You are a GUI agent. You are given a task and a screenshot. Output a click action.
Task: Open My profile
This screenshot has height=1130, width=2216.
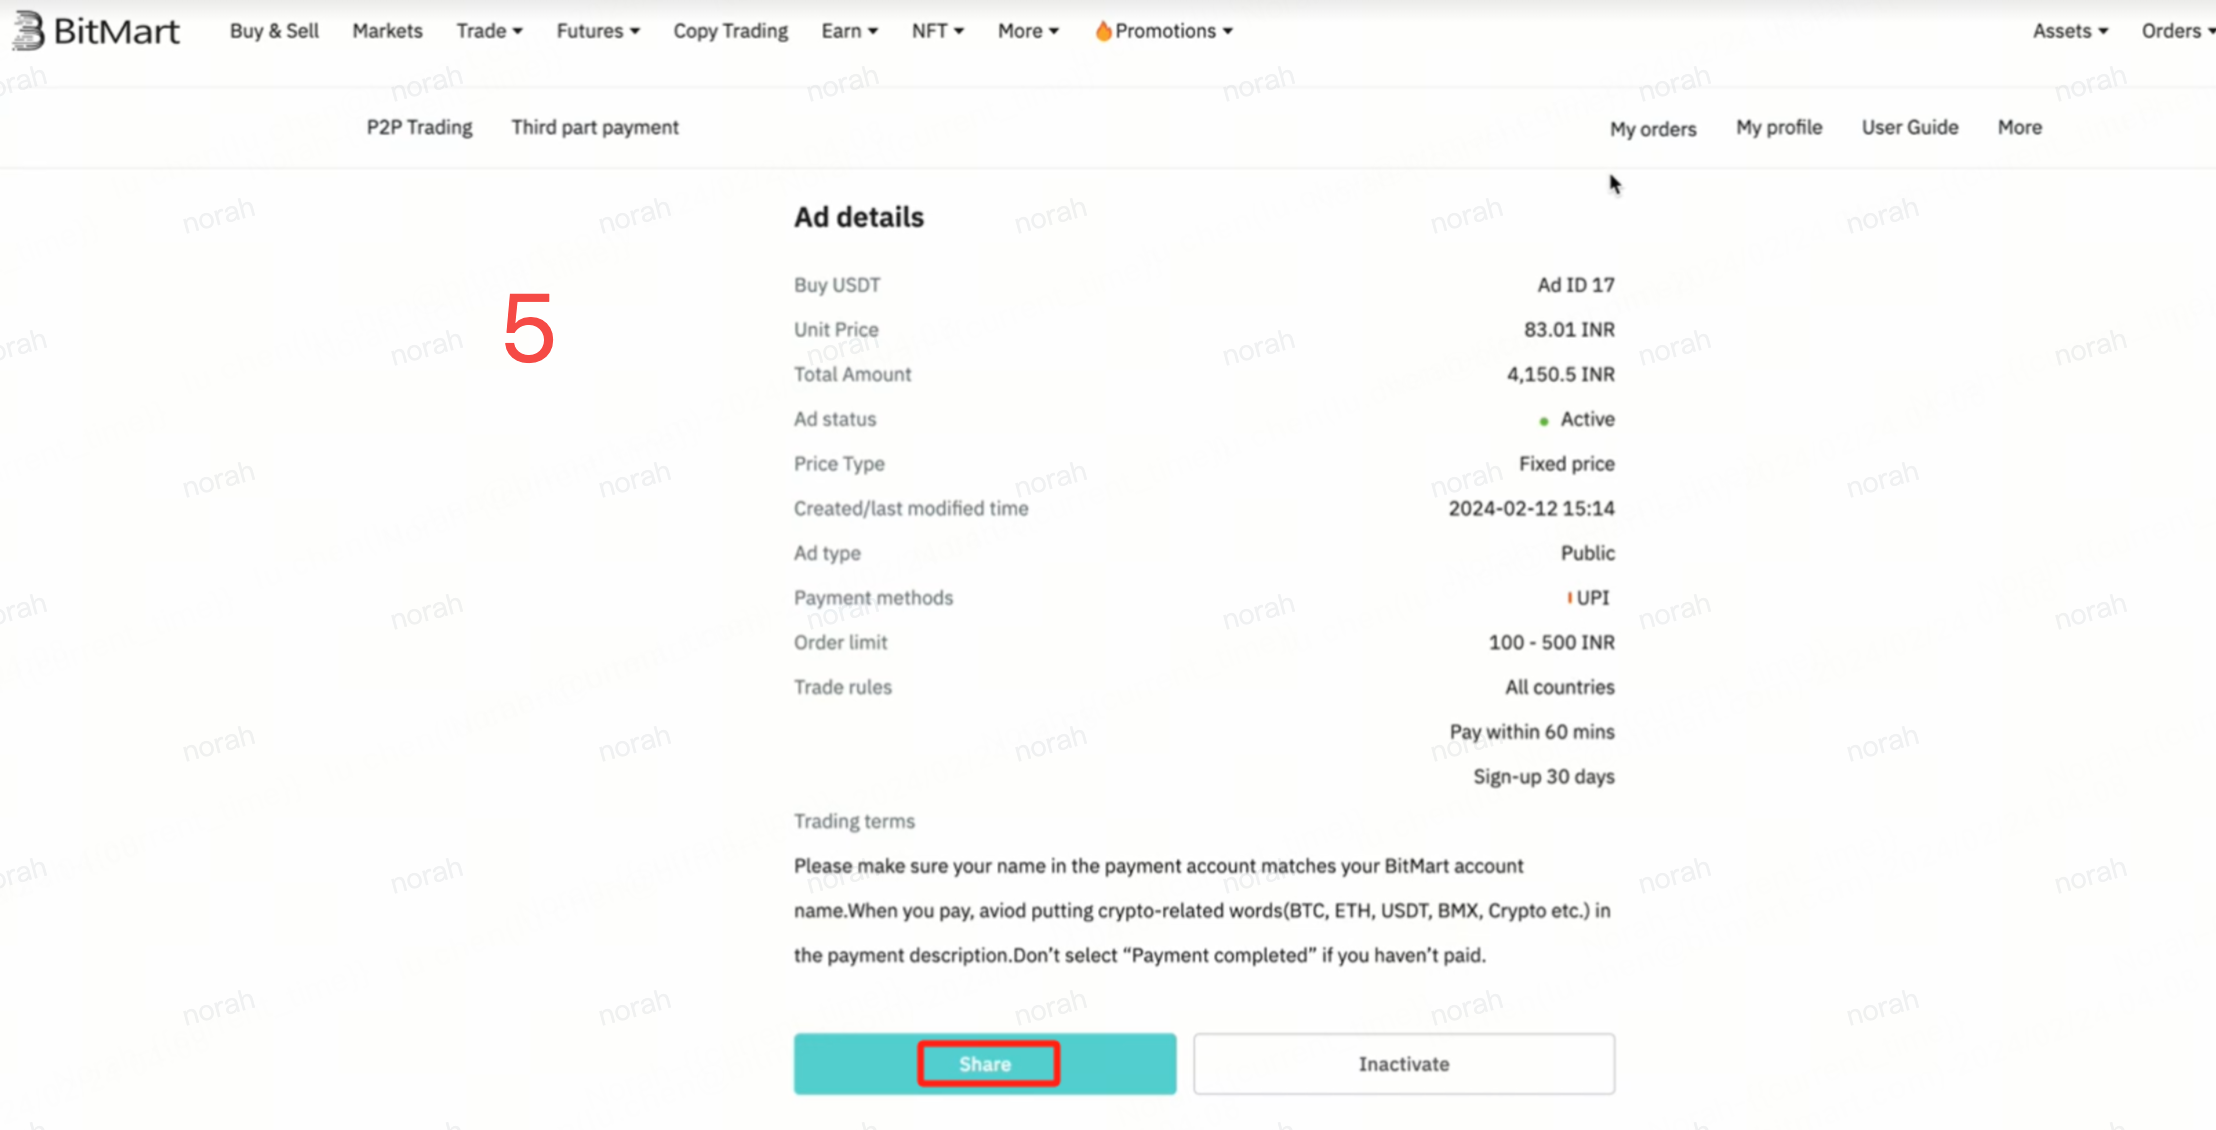(x=1779, y=127)
